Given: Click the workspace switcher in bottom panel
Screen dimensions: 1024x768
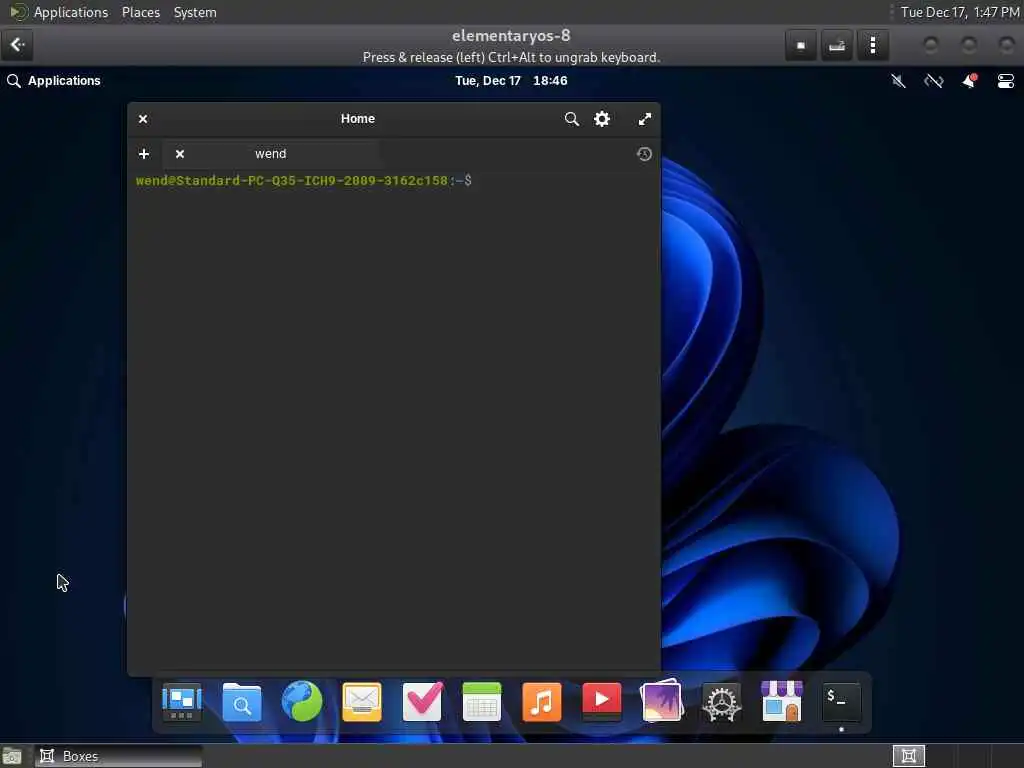Looking at the screenshot, I should coord(908,756).
